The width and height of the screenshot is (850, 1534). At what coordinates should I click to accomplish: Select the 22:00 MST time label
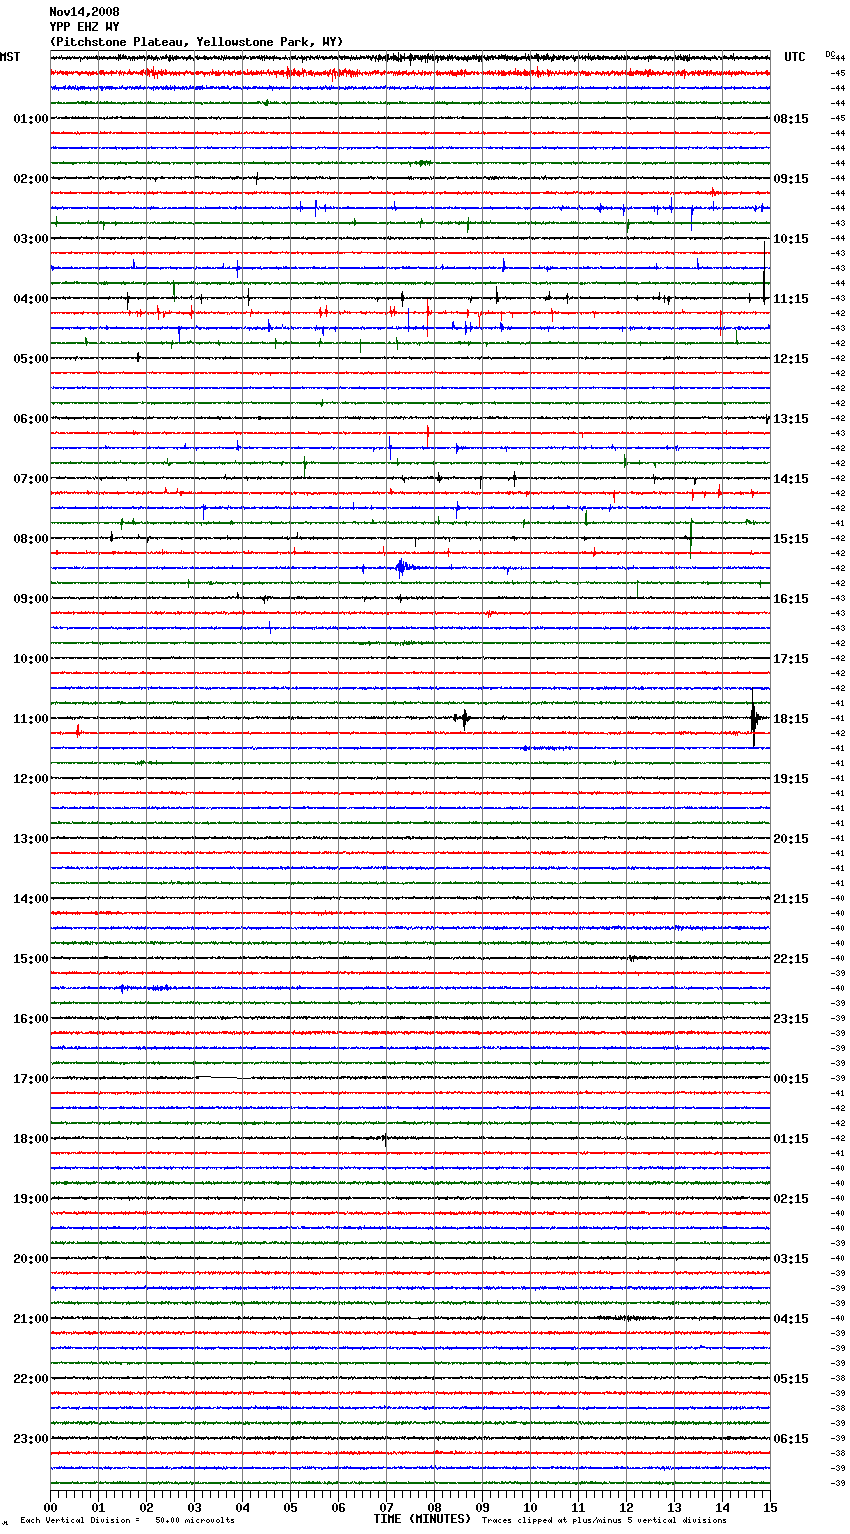(31, 1379)
